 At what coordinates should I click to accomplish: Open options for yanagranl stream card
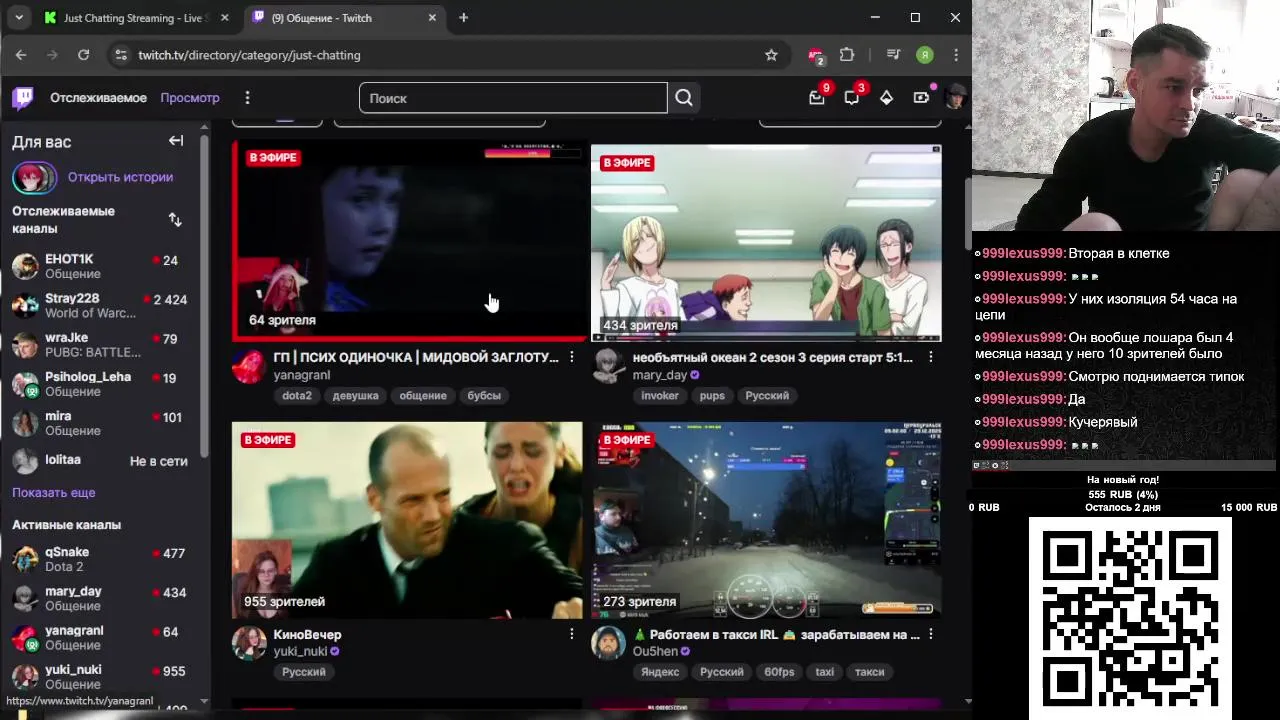572,357
